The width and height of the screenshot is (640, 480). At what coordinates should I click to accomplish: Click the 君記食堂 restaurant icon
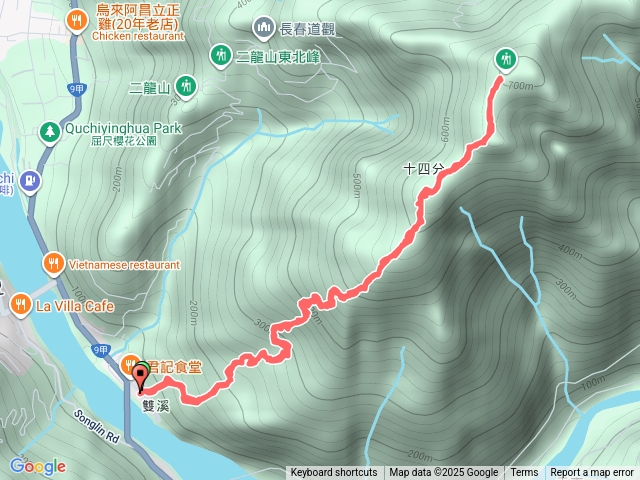tap(130, 364)
